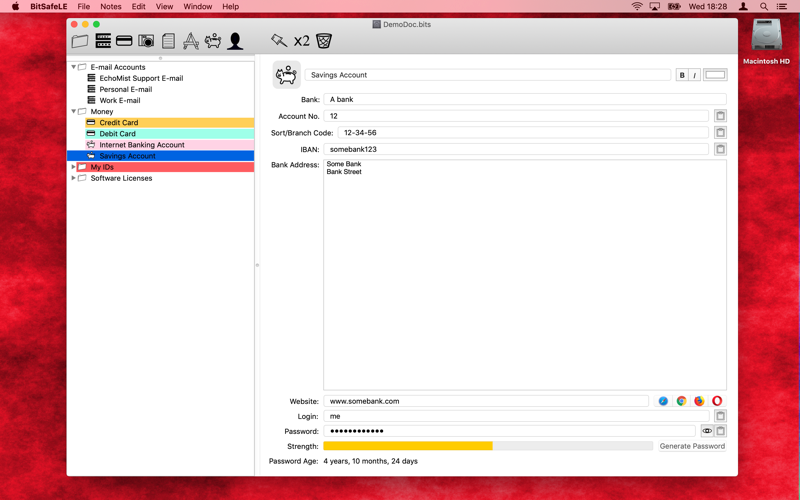Screen dimensions: 800x500
Task: Open the View menu
Action: [164, 7]
